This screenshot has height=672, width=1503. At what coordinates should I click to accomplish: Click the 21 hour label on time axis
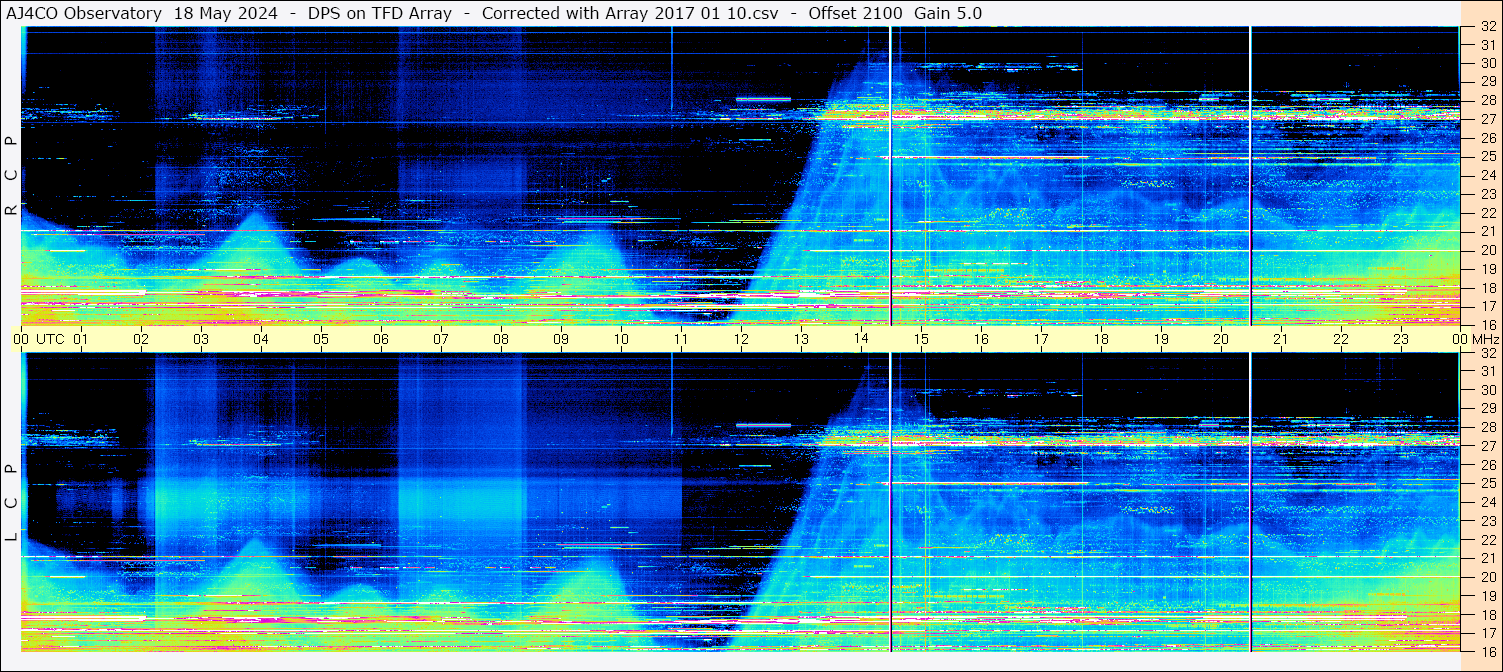1281,339
